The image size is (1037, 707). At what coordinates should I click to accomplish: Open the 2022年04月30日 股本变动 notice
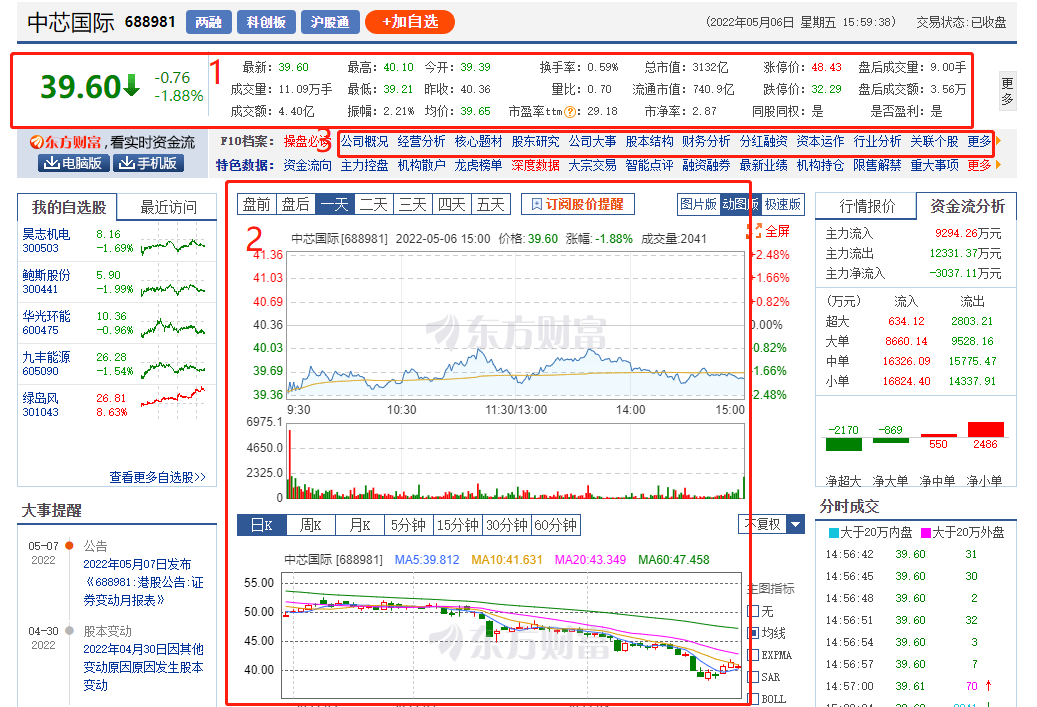pos(143,667)
